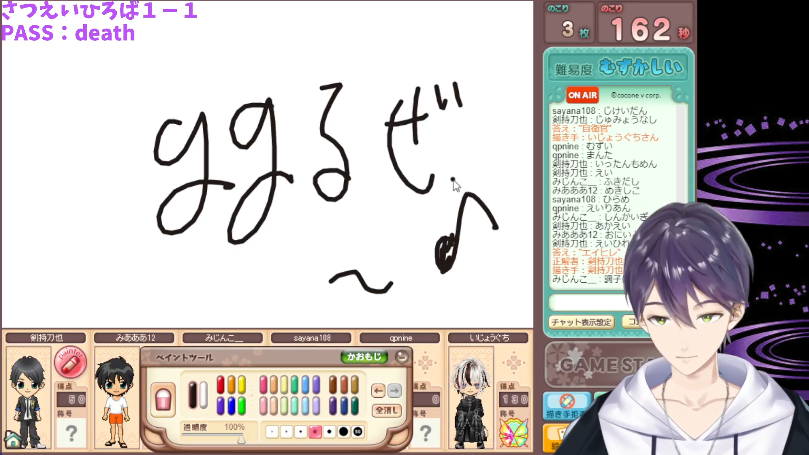Screen dimensions: 809x455
Task: Pick the vivid purple color pen
Action: (220, 406)
